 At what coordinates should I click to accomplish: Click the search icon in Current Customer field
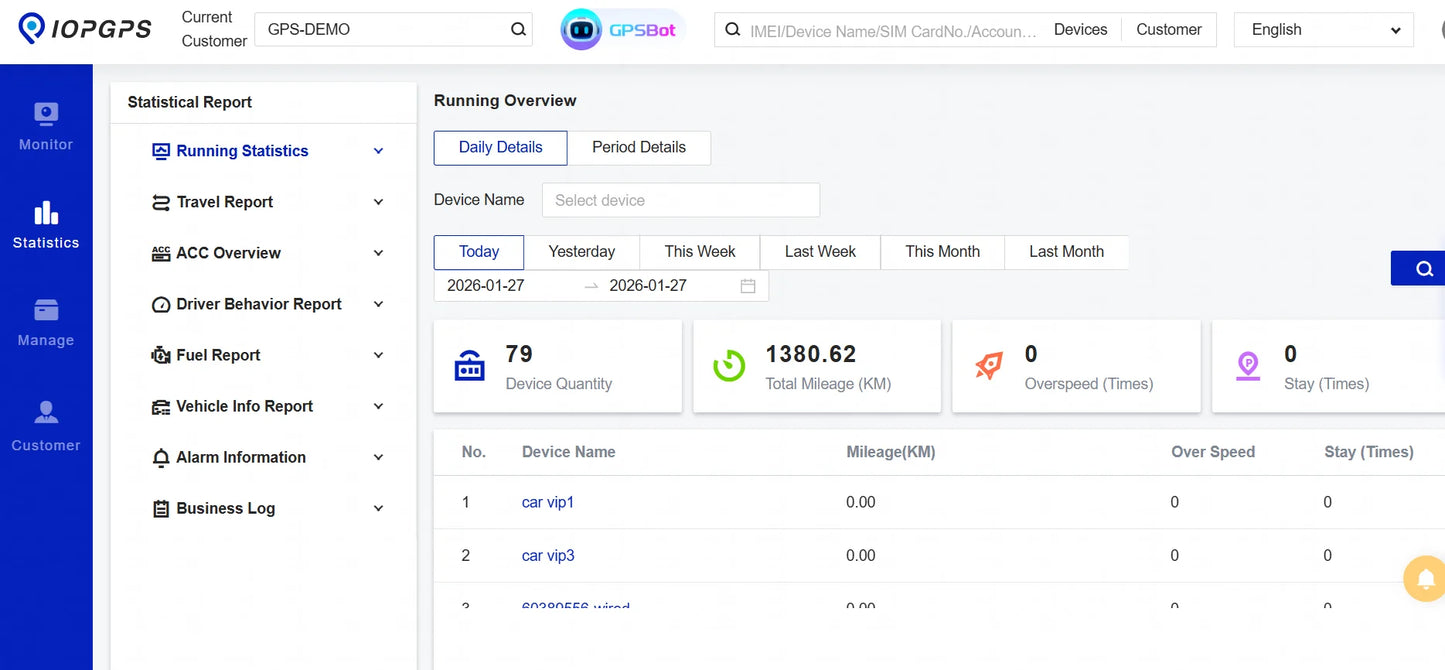[x=518, y=29]
